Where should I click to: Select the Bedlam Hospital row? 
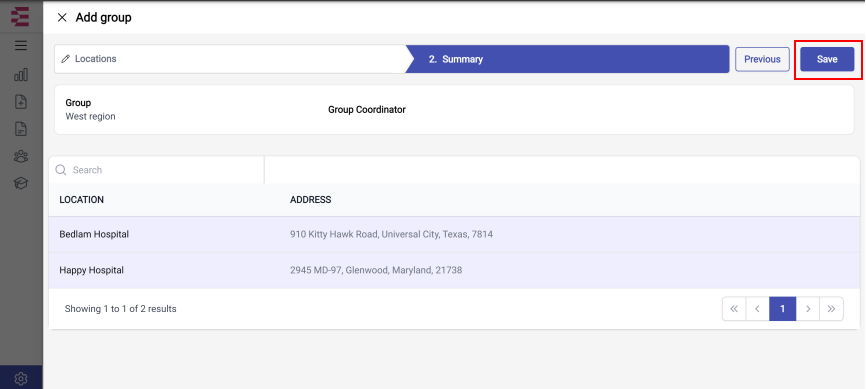[457, 234]
